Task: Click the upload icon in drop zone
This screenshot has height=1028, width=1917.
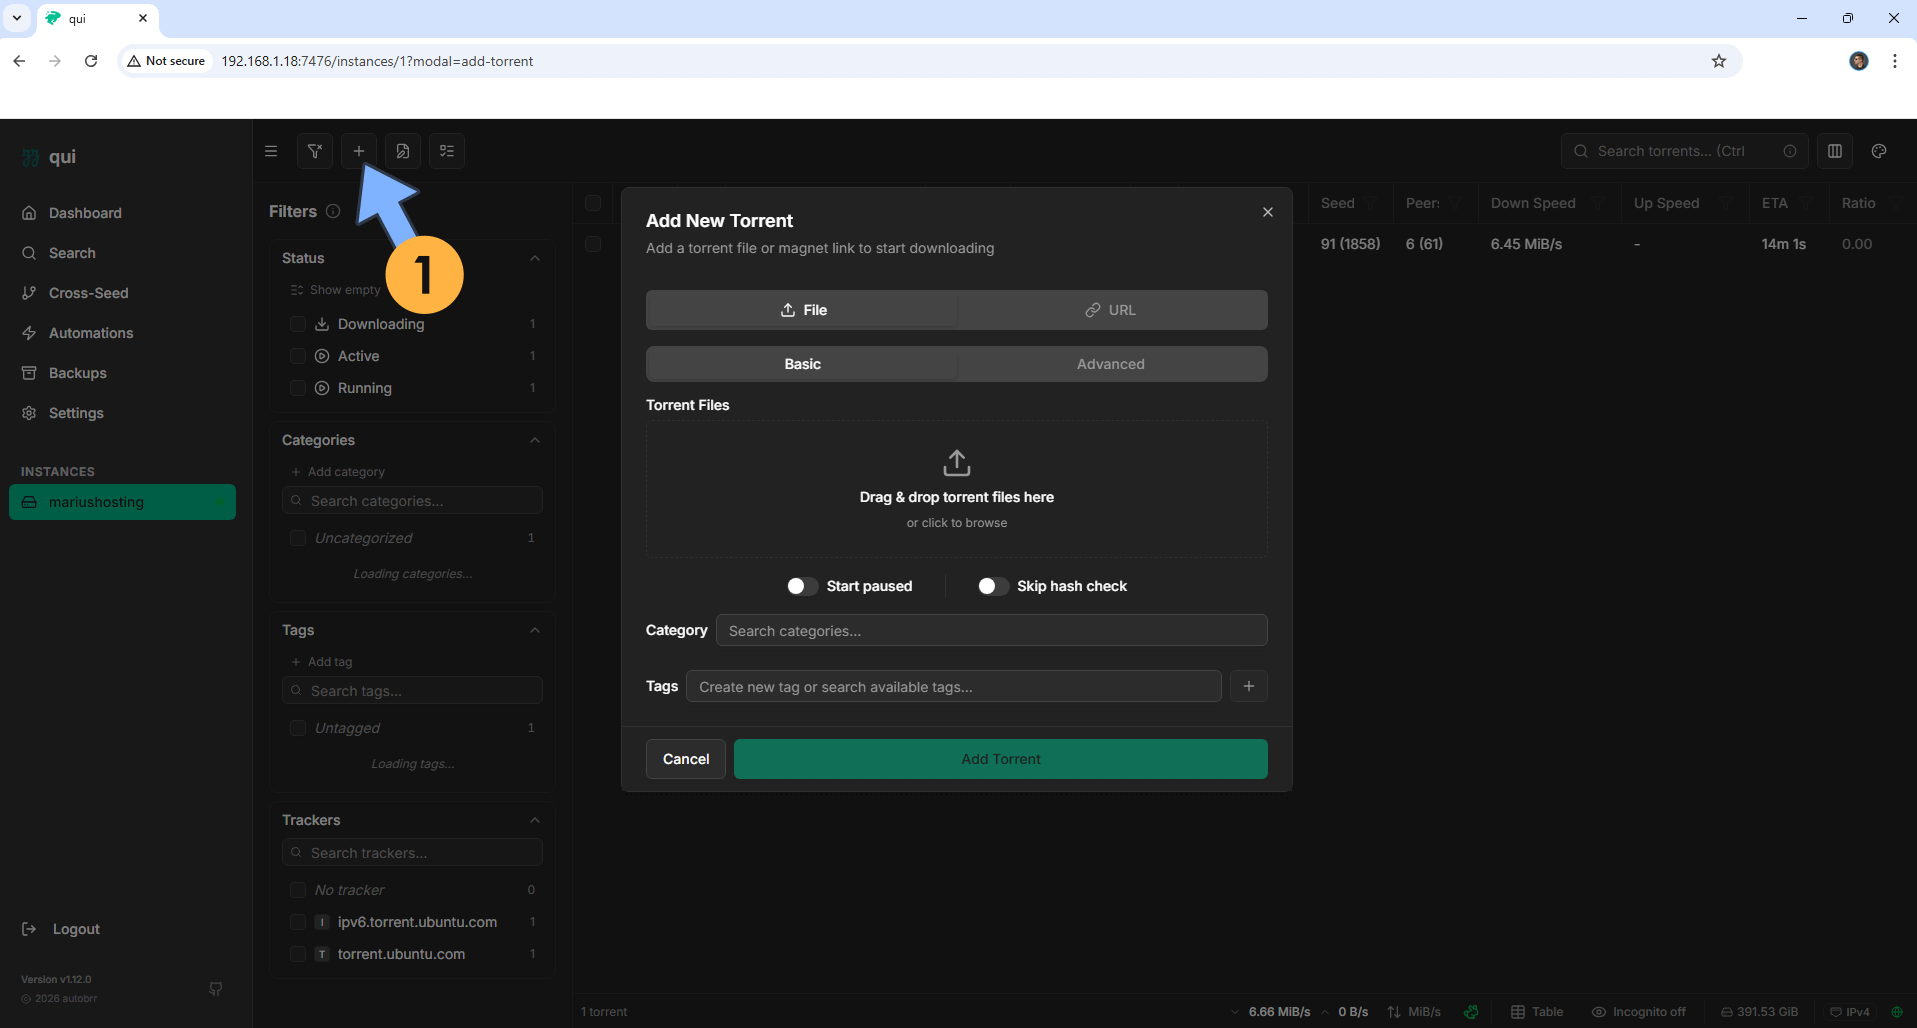Action: tap(956, 463)
